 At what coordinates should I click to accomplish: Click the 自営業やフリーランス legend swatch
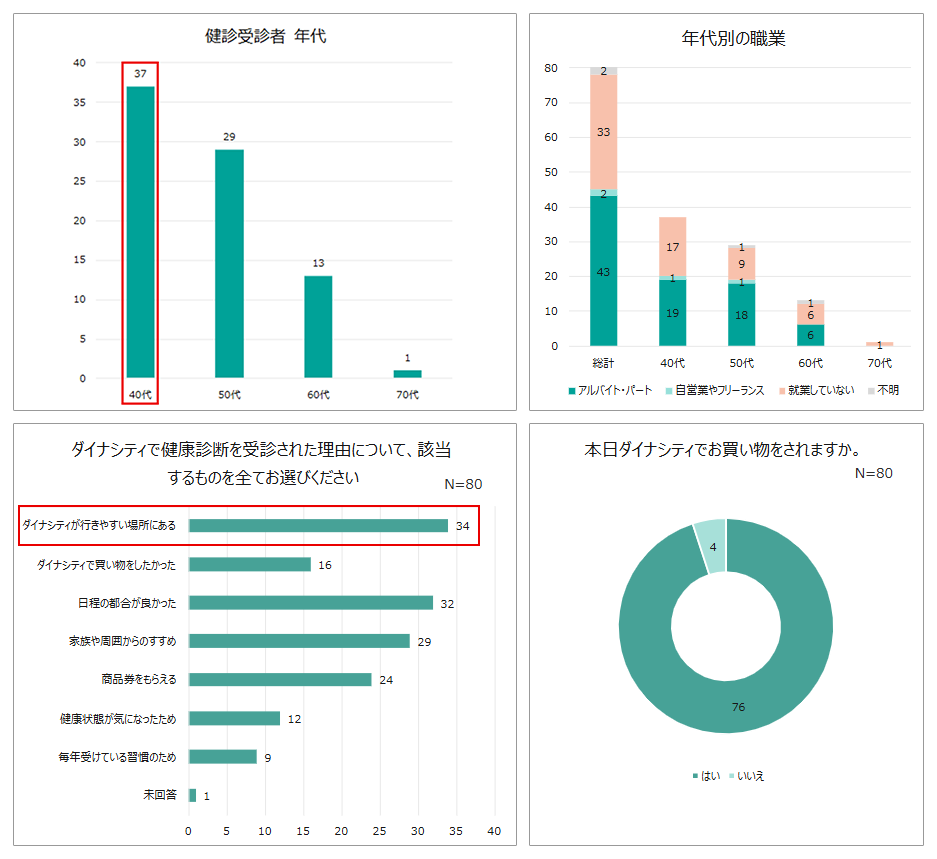(x=669, y=390)
